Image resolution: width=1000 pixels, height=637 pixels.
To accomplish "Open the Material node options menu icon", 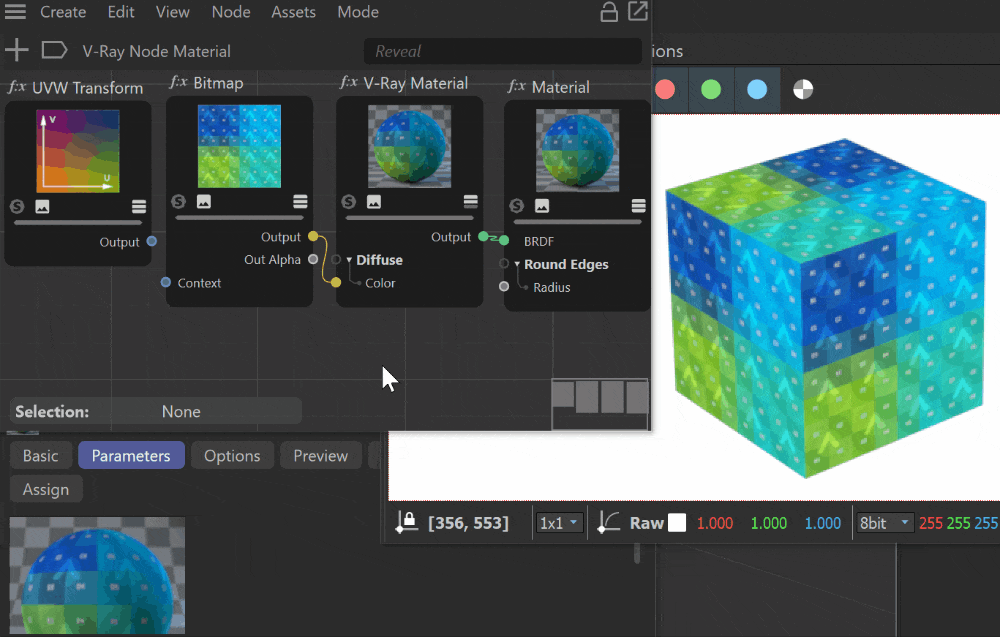I will pyautogui.click(x=638, y=205).
